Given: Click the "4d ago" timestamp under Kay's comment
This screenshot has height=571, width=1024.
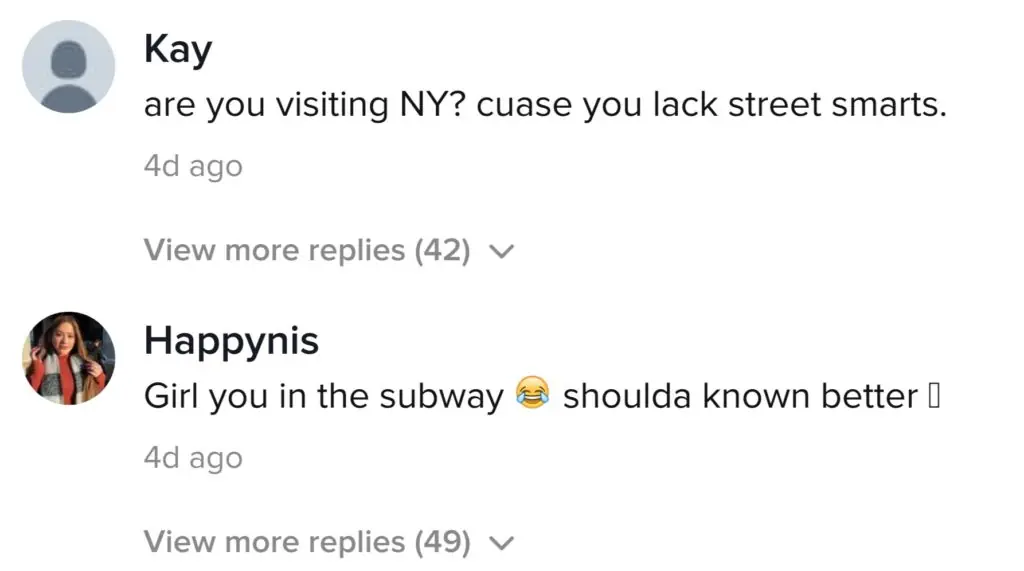Looking at the screenshot, I should click(193, 166).
